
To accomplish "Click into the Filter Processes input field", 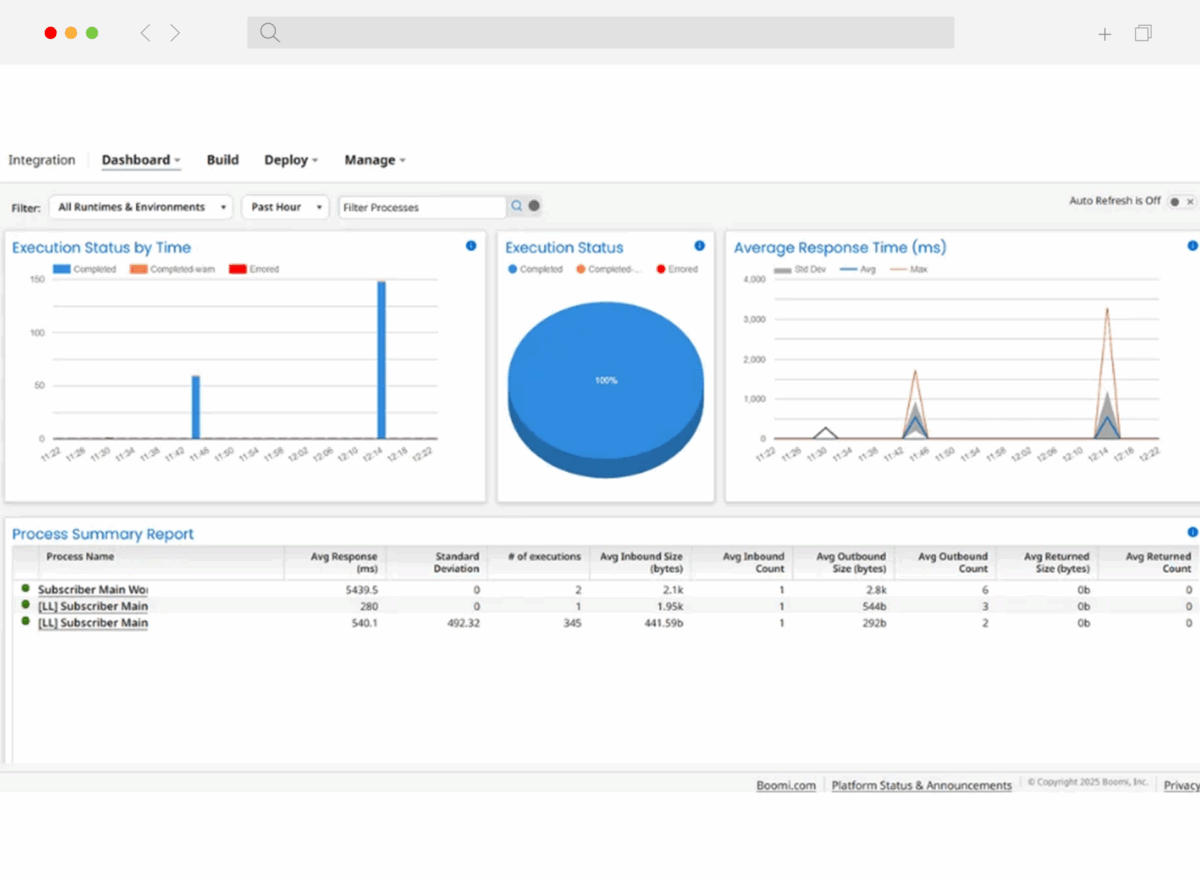I will [x=420, y=207].
